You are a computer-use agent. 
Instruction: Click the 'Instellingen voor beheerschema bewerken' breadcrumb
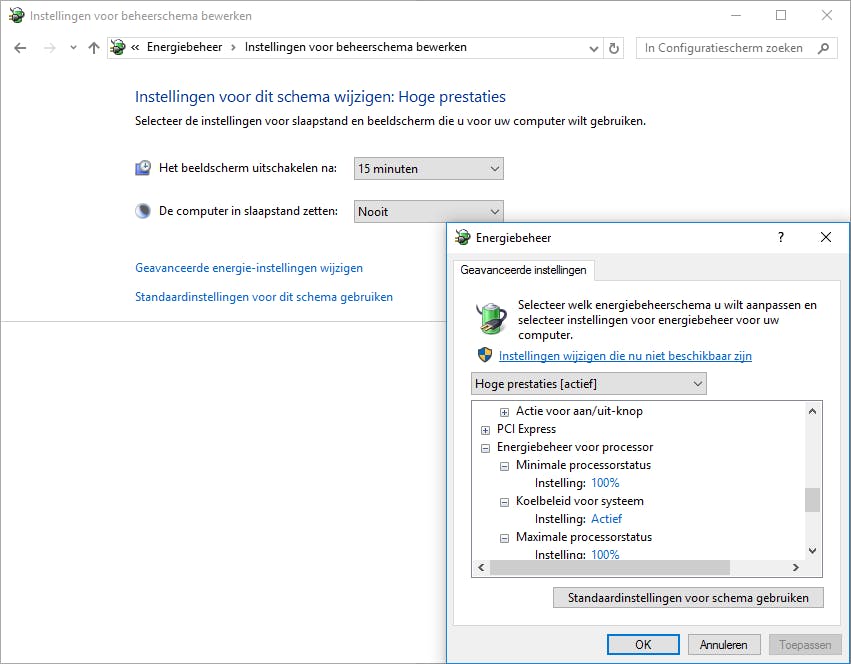point(355,47)
